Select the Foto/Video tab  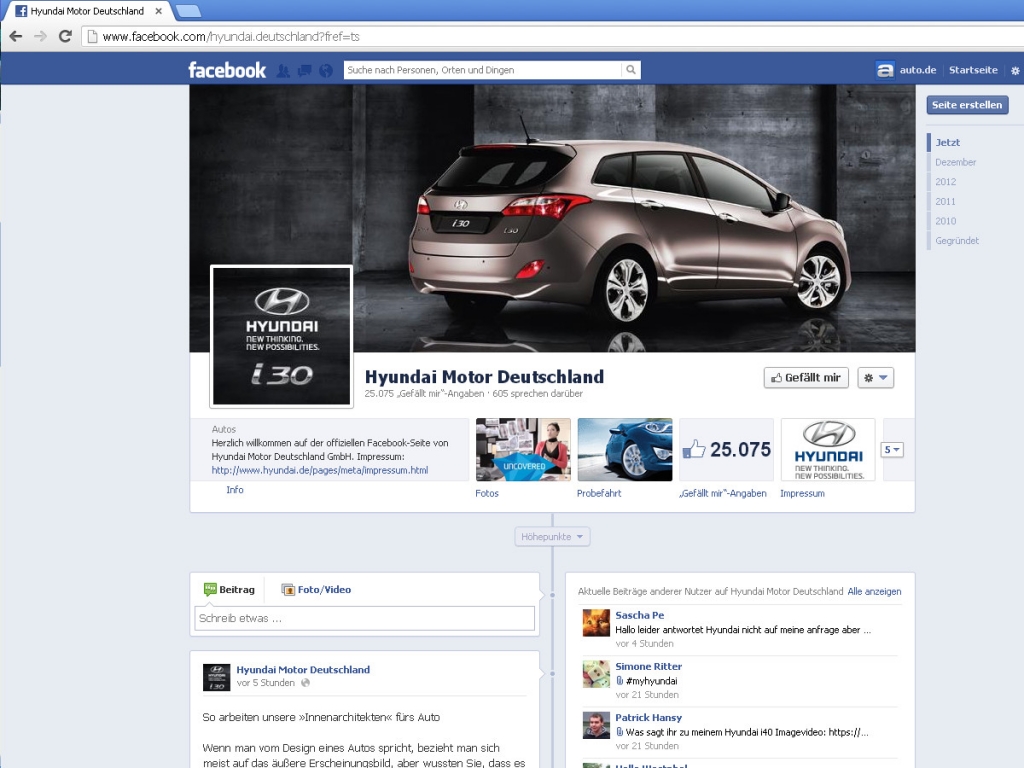(316, 590)
